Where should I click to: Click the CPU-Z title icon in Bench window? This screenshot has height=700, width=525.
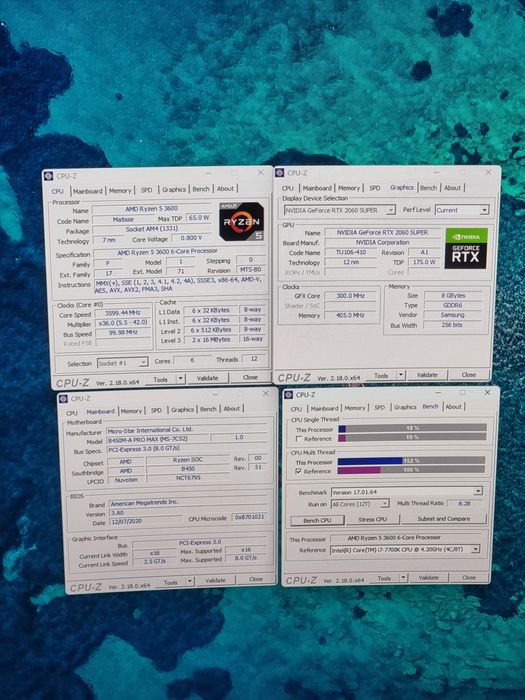click(289, 395)
